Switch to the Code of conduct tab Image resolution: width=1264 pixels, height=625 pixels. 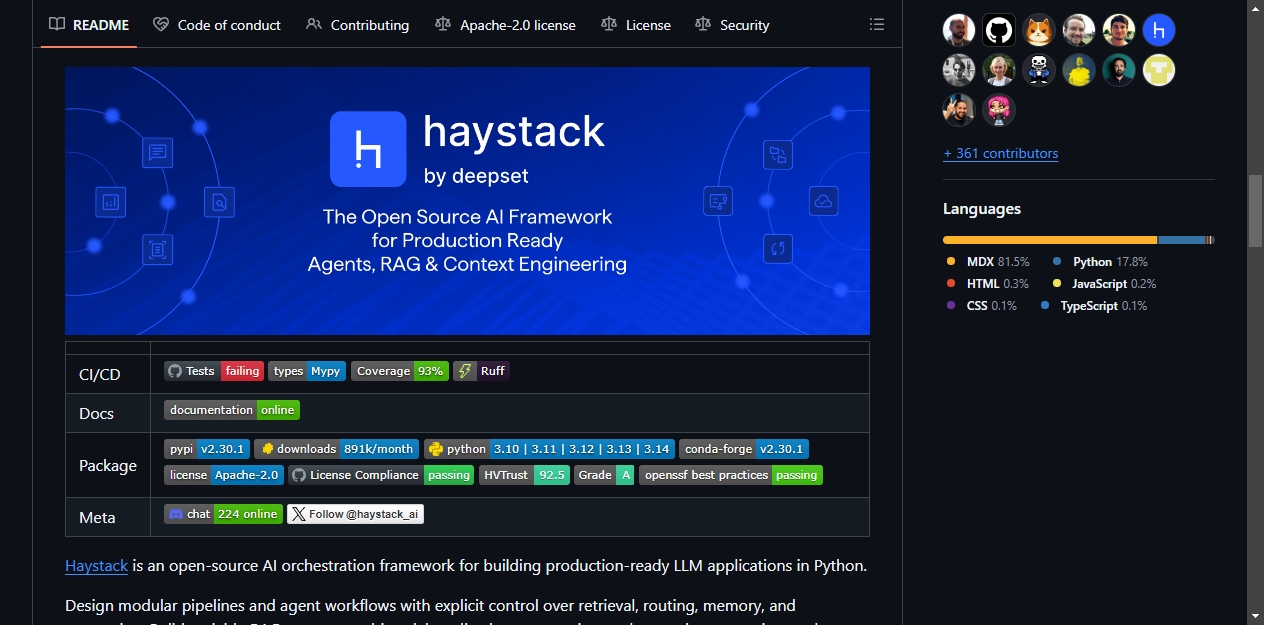point(217,24)
